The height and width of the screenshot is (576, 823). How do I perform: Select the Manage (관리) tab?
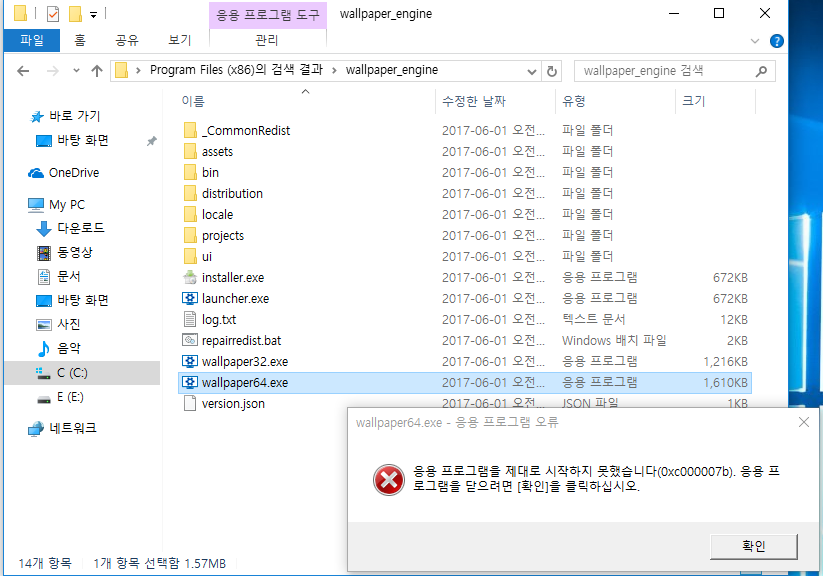click(x=267, y=40)
